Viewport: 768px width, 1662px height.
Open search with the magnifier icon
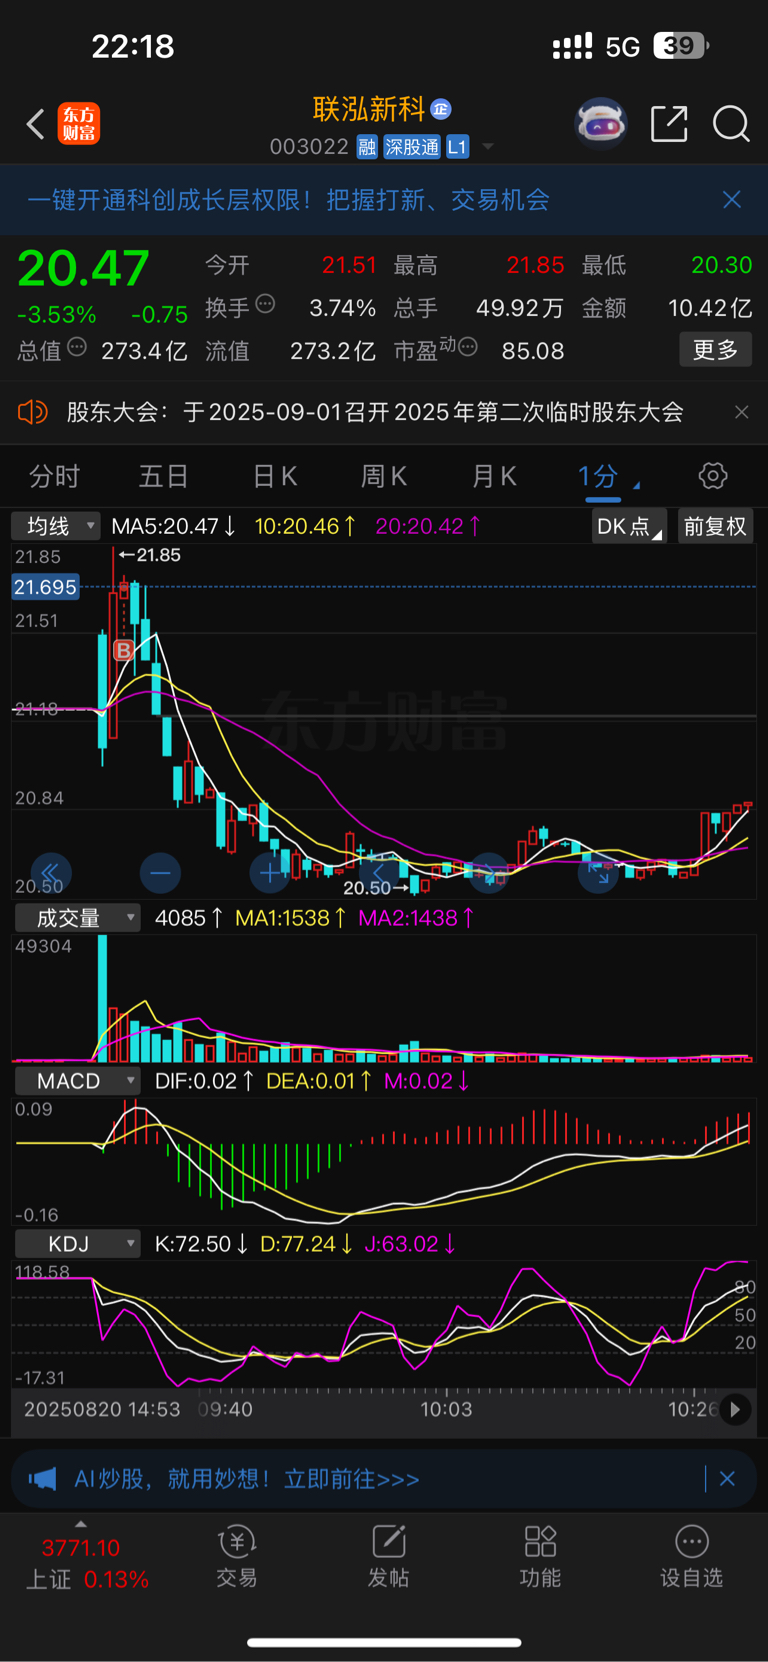click(731, 124)
